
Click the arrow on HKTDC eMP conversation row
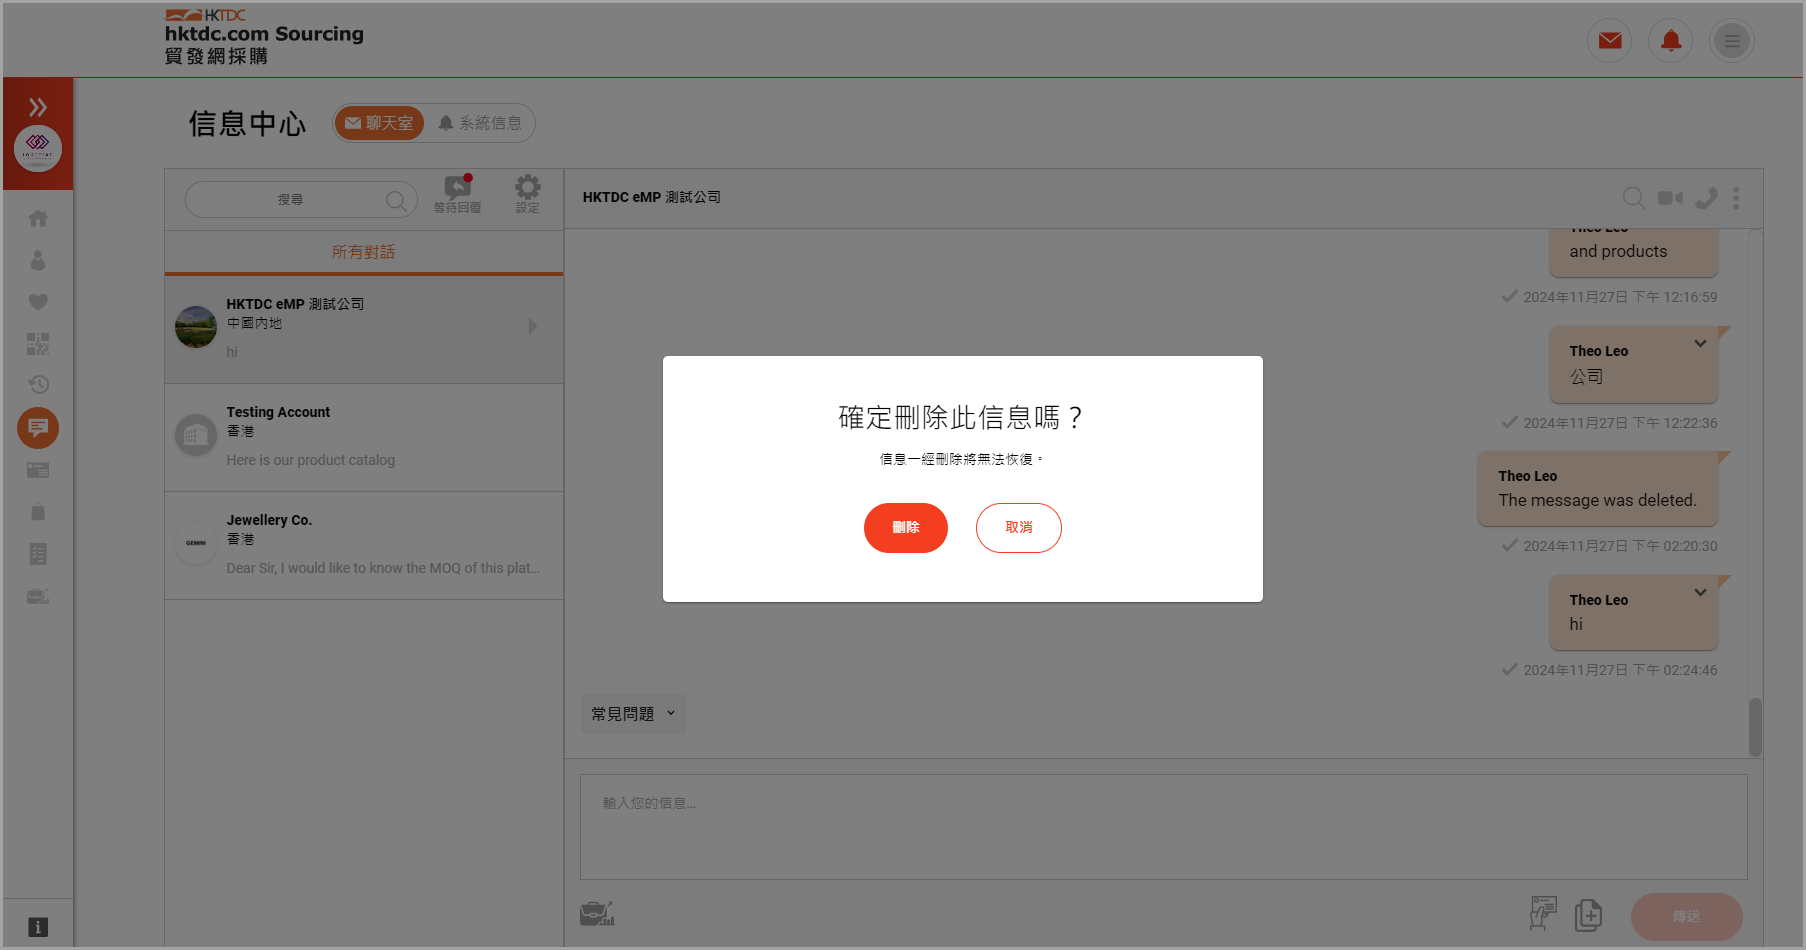point(532,326)
